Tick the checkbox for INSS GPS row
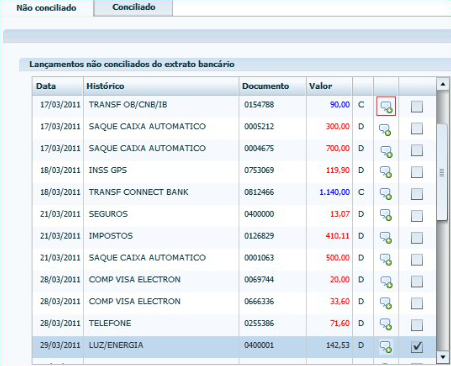Screen dimensions: 451x366 pos(417,172)
